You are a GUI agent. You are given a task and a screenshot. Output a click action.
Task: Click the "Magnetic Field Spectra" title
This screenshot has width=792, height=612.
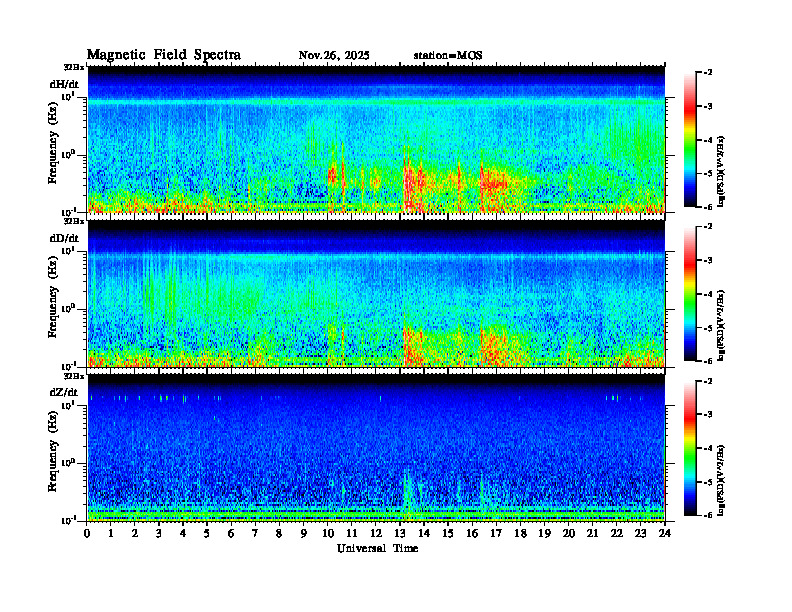click(x=164, y=55)
